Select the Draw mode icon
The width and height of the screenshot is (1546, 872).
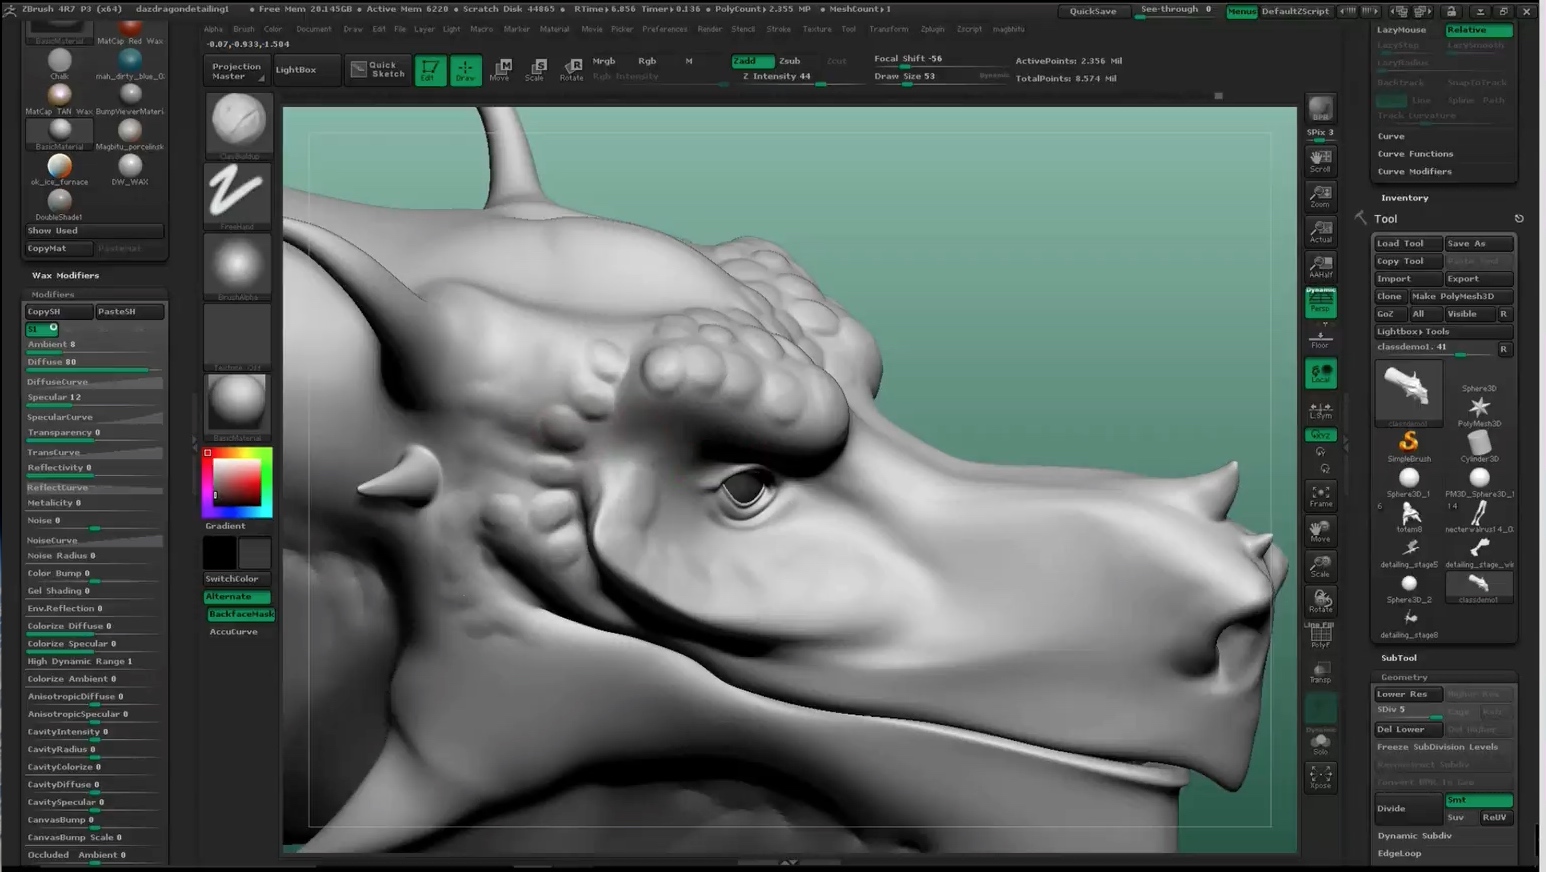coord(465,70)
